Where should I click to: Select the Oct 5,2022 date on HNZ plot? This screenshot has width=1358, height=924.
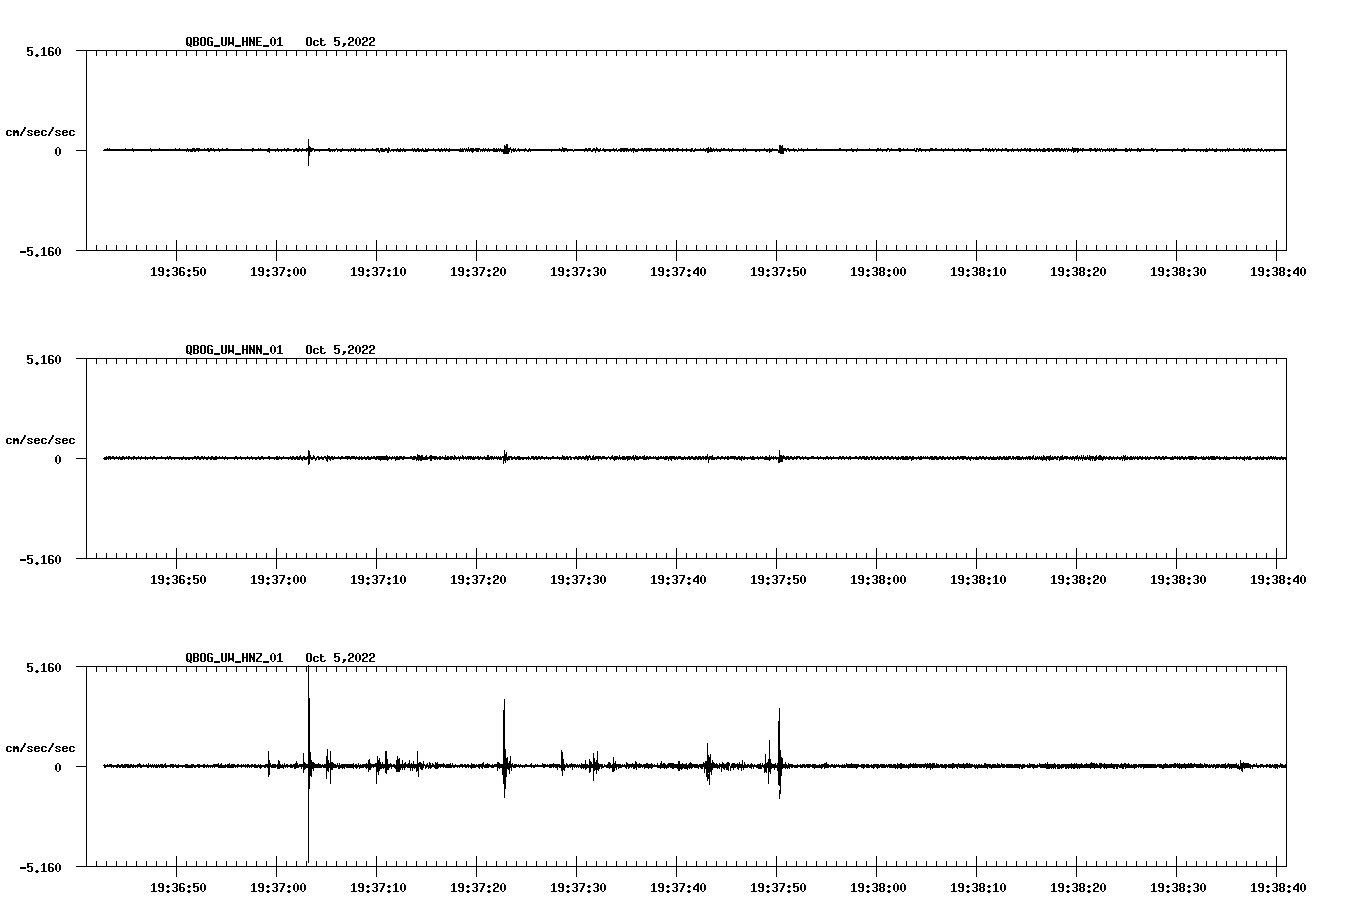pos(340,658)
